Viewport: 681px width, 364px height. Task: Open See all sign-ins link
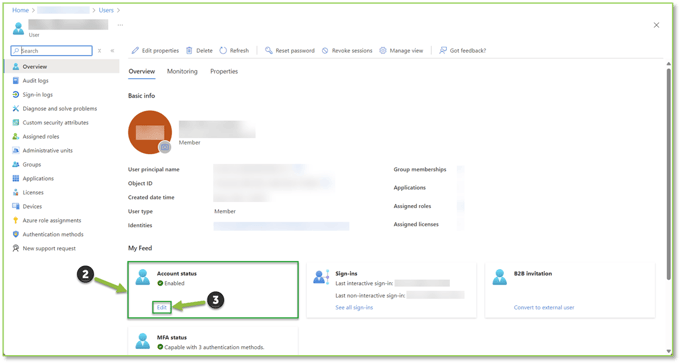click(x=354, y=308)
